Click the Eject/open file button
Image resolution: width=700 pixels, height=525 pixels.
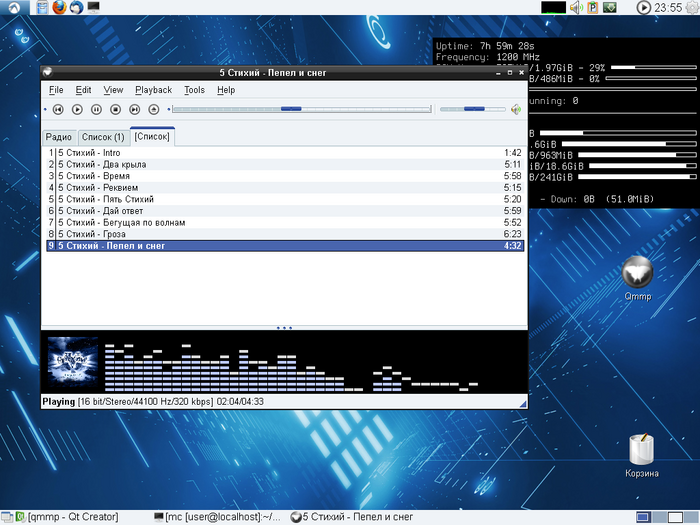pos(153,109)
